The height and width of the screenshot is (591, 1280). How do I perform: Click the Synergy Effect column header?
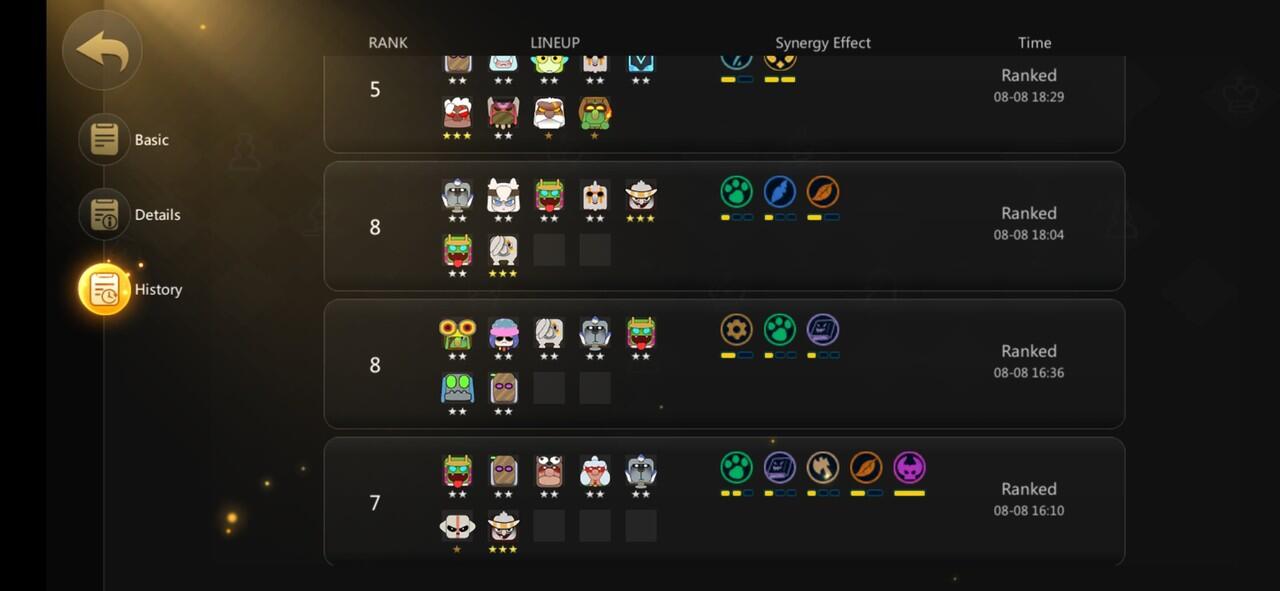click(823, 43)
